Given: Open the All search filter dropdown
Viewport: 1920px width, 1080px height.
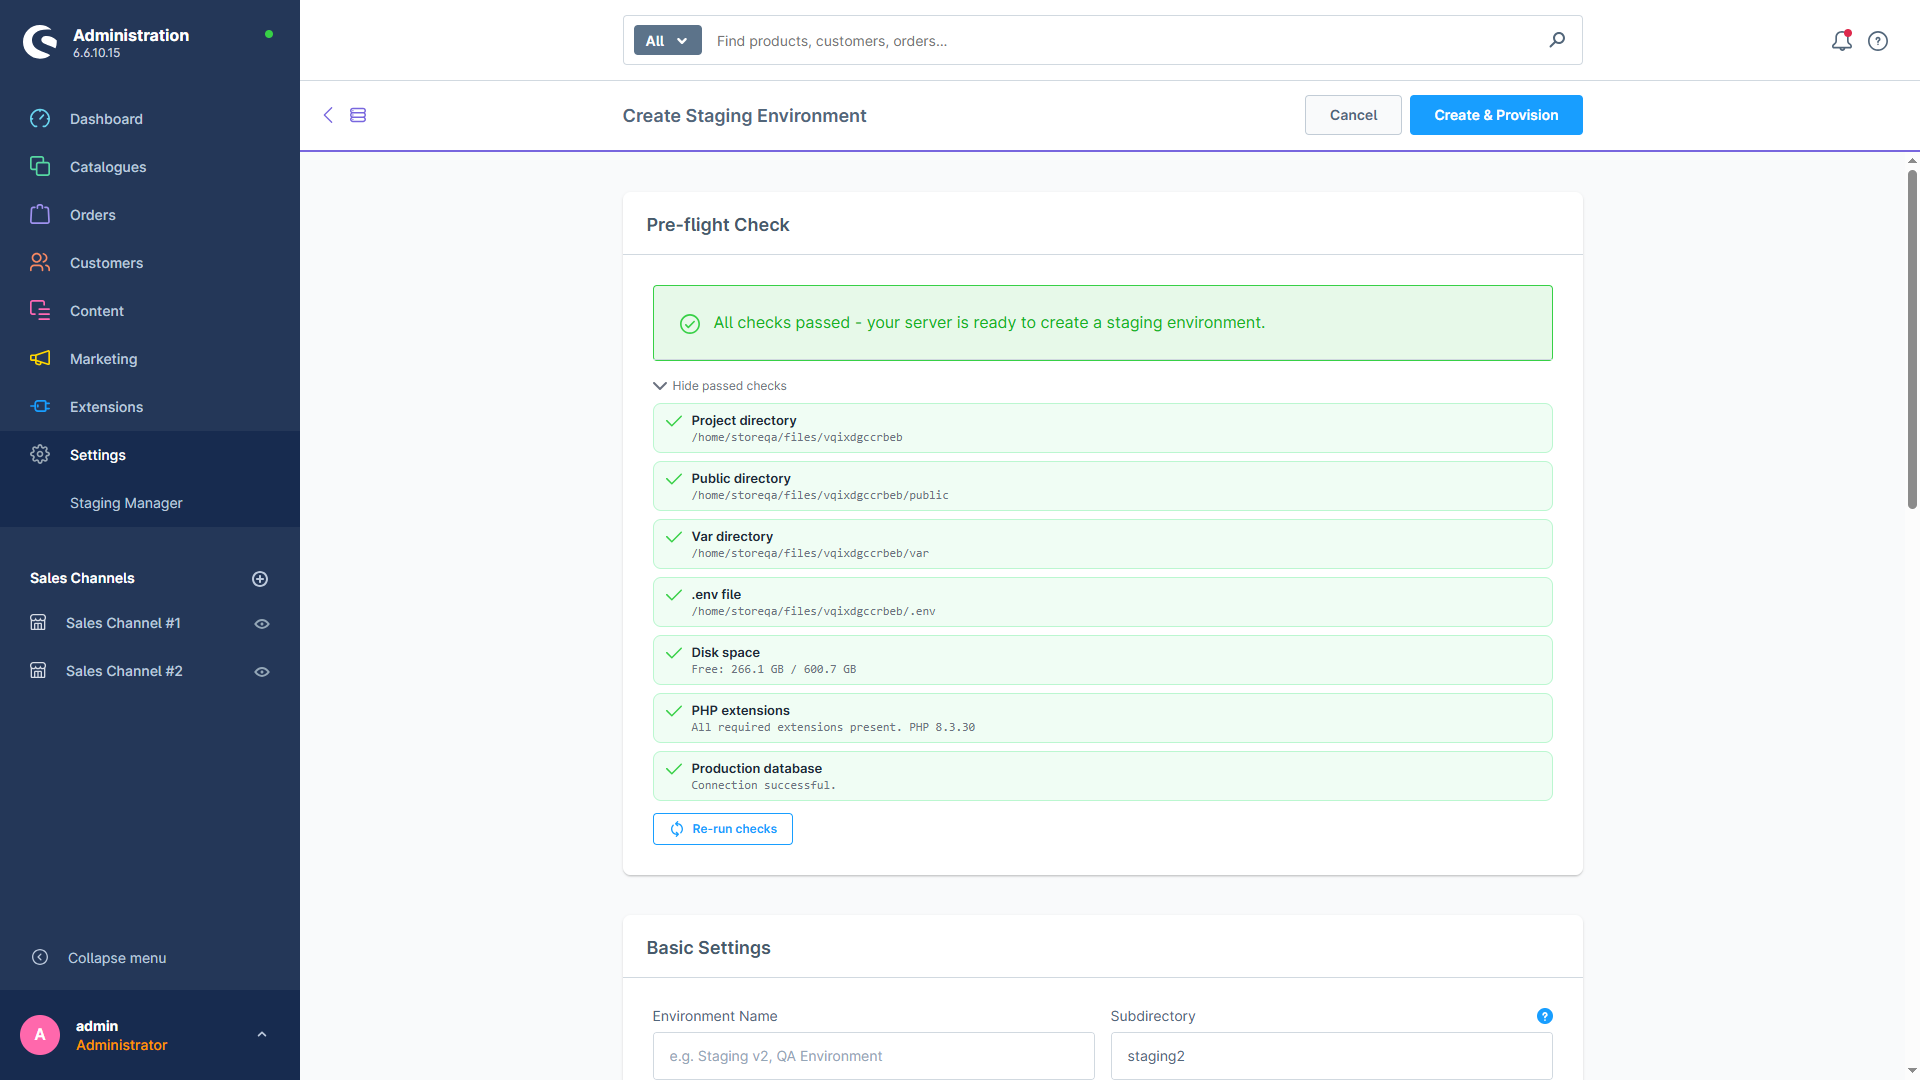Looking at the screenshot, I should coord(667,41).
